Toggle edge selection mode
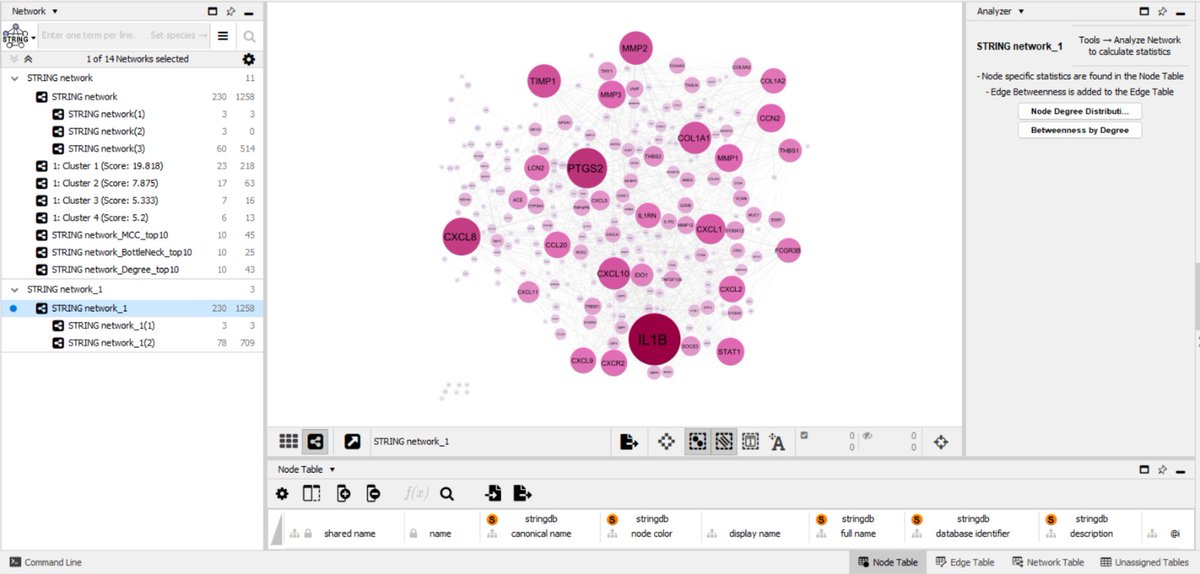The height and width of the screenshot is (574, 1200). pos(724,441)
